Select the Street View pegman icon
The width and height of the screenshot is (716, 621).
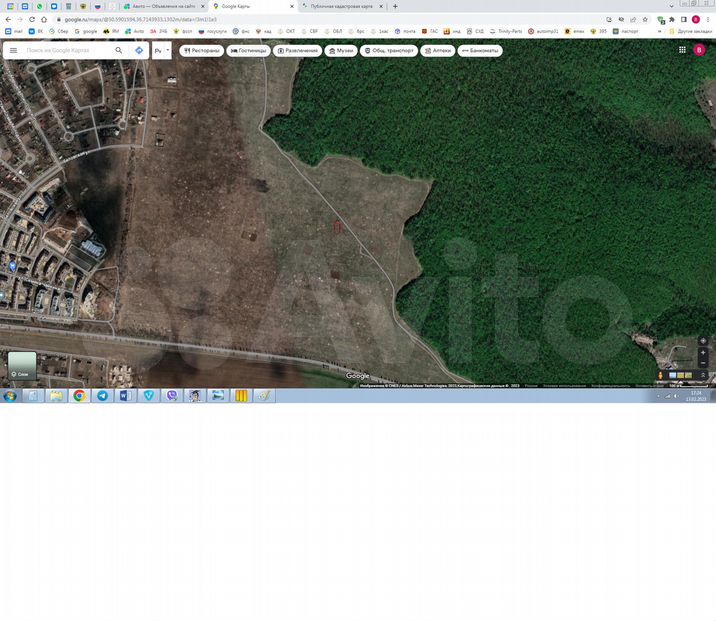(660, 376)
